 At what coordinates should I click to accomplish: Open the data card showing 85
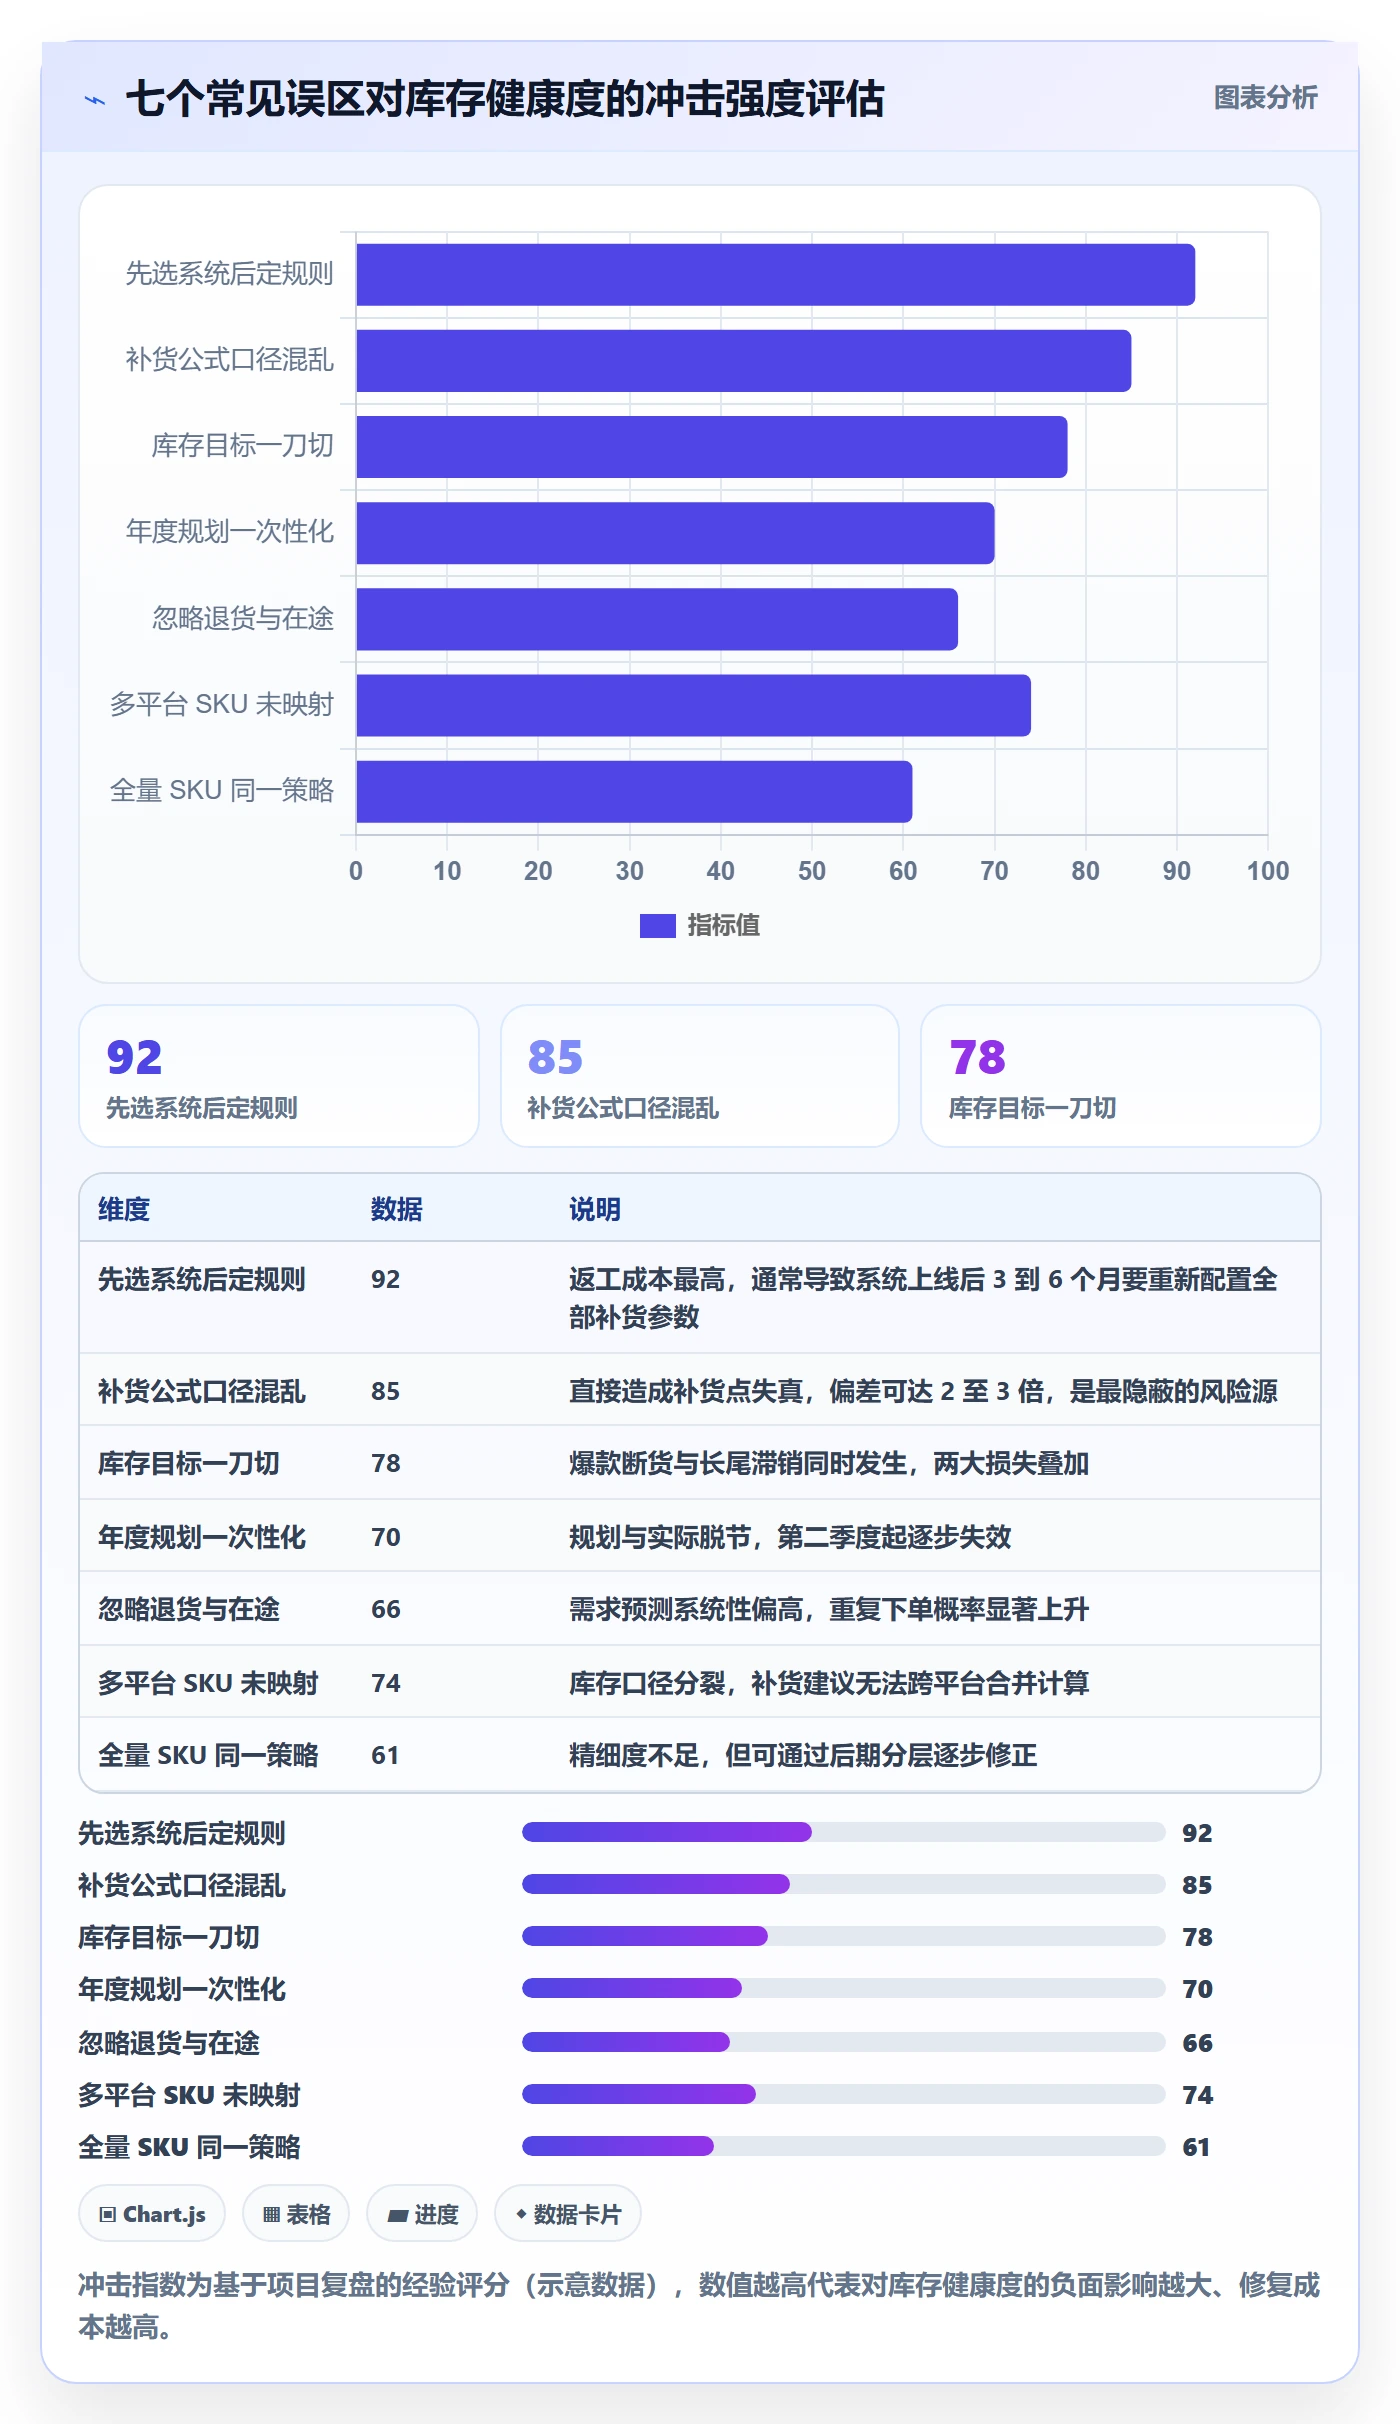(x=700, y=1076)
